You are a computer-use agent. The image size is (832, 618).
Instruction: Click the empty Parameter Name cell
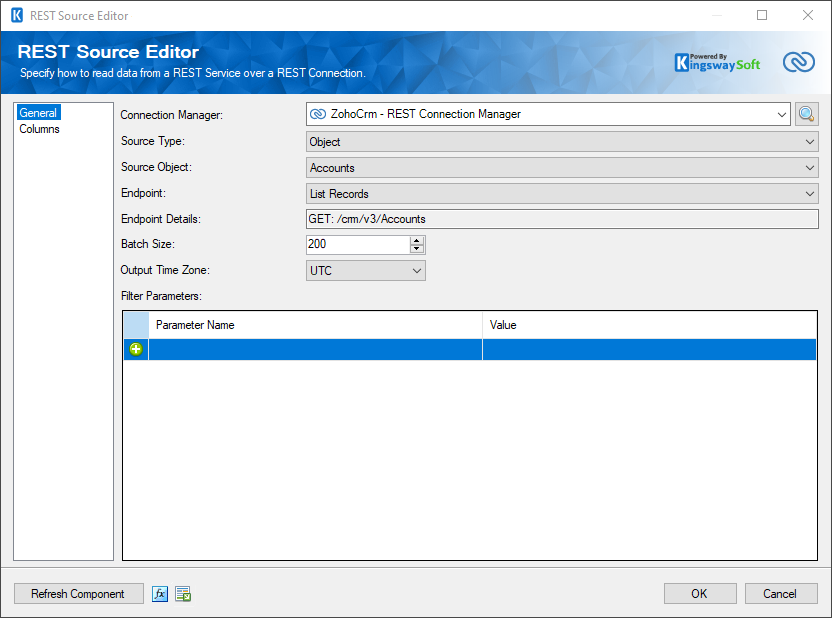[315, 350]
